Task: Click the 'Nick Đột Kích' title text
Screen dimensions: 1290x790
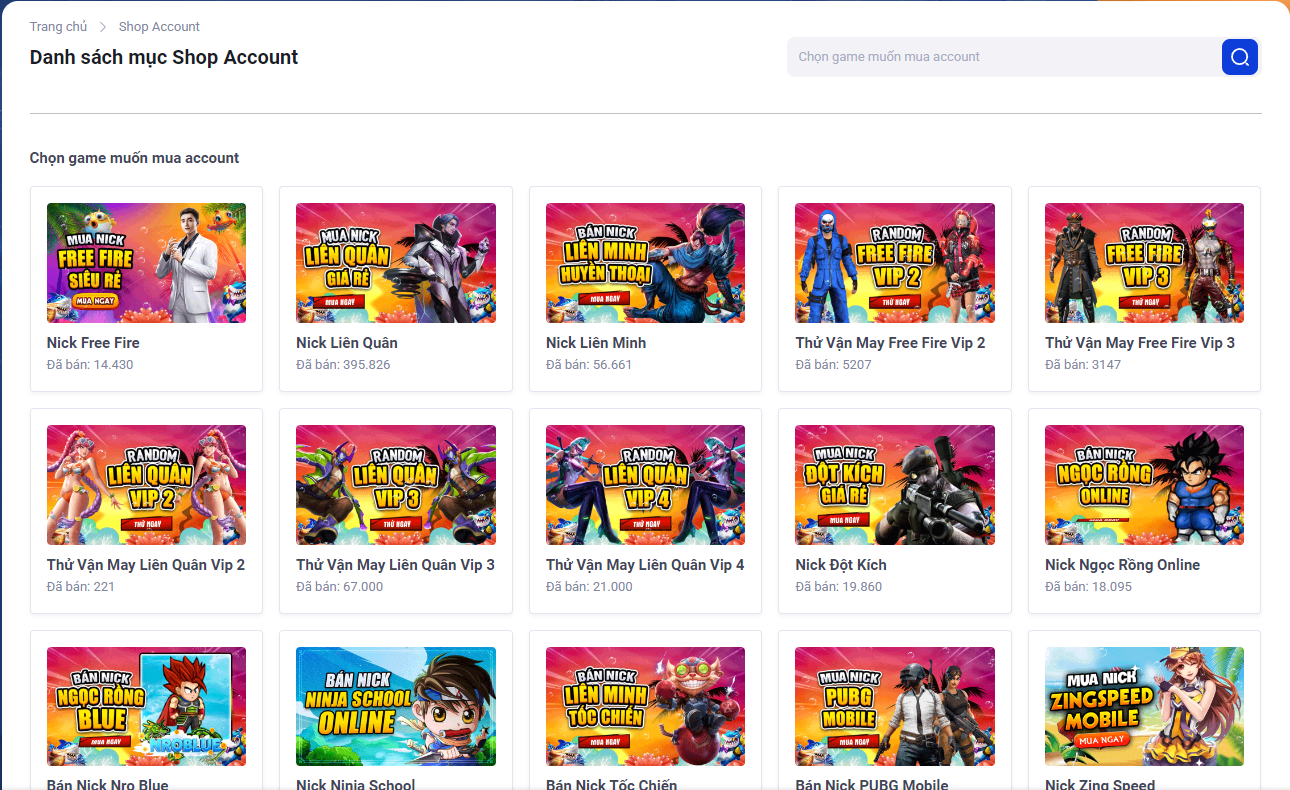Action: coord(841,565)
